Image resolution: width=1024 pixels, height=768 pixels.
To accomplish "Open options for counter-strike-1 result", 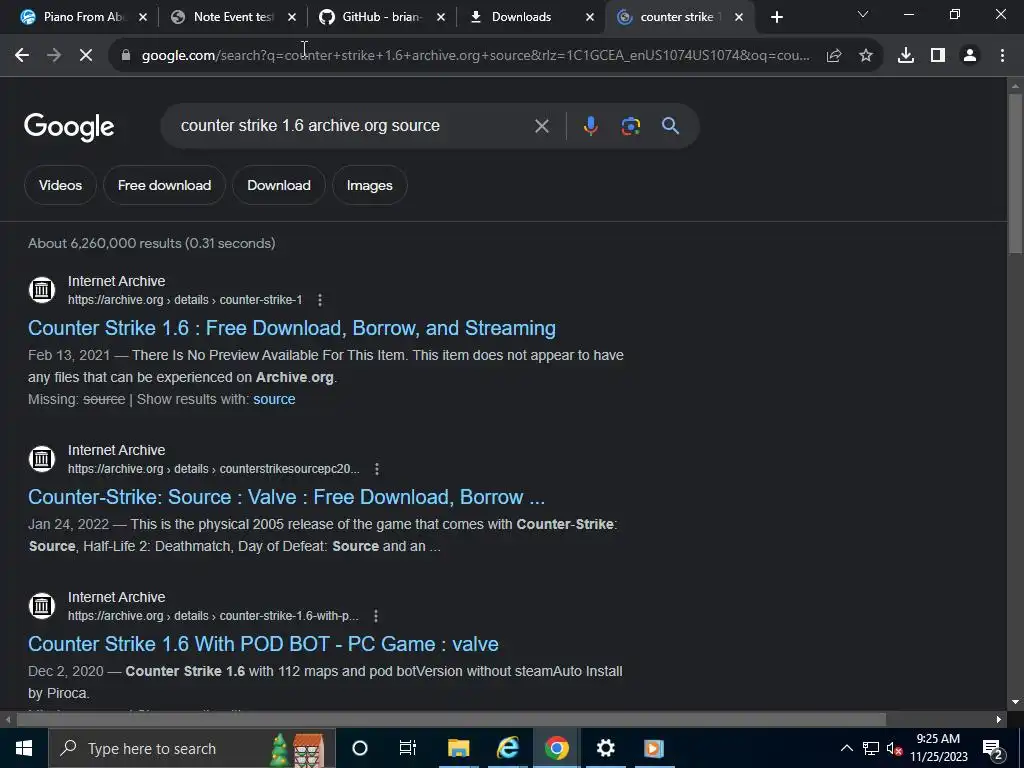I will pyautogui.click(x=319, y=300).
